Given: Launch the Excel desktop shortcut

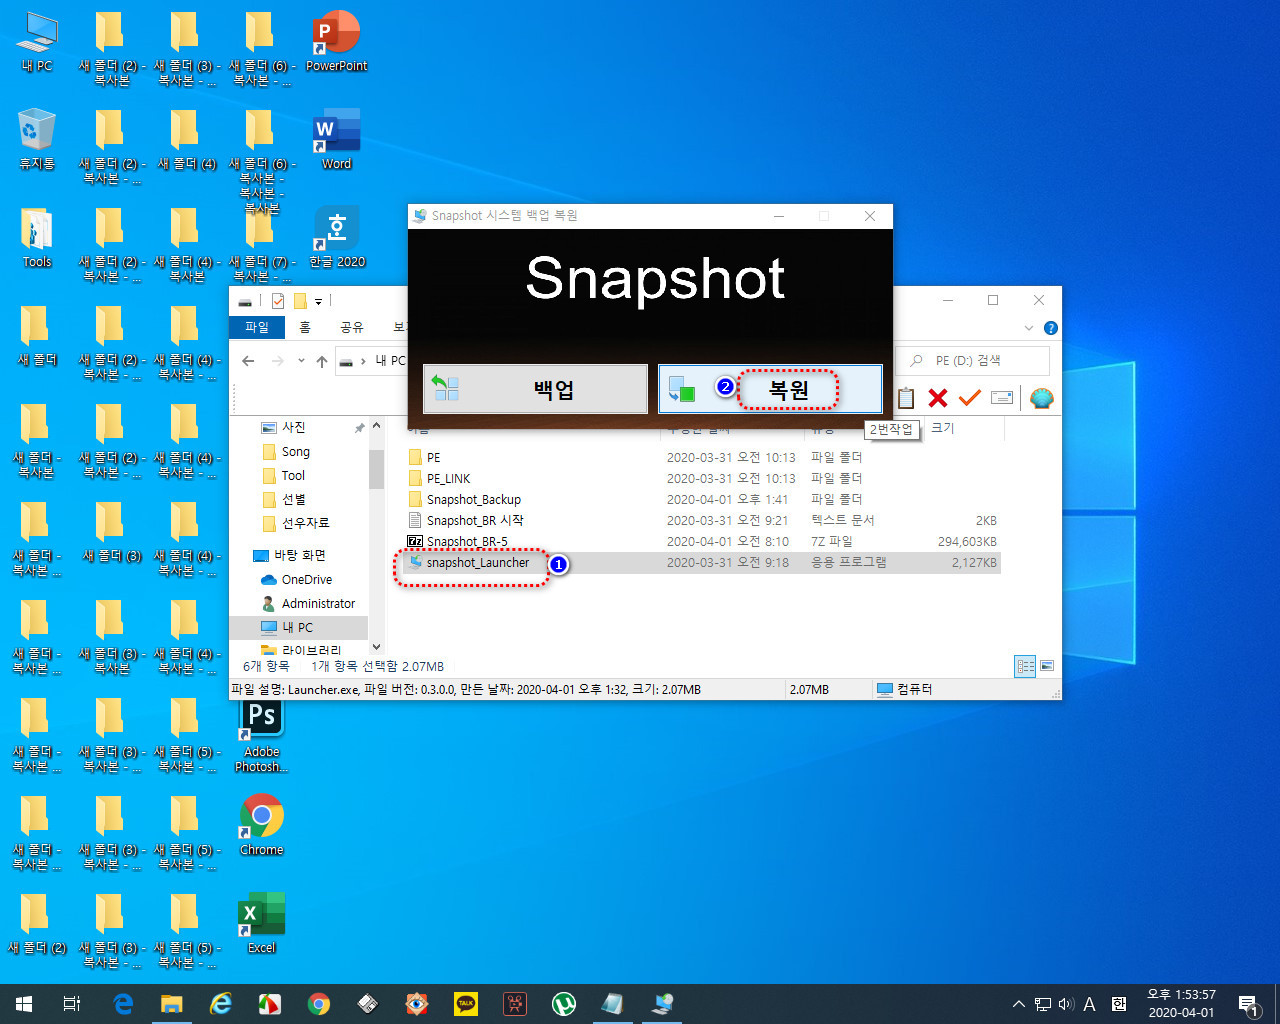Looking at the screenshot, I should (262, 924).
